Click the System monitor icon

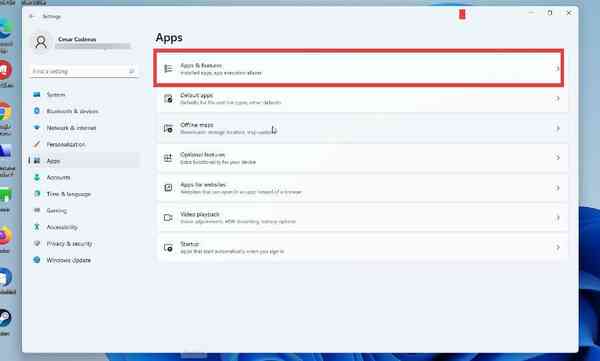(x=37, y=94)
